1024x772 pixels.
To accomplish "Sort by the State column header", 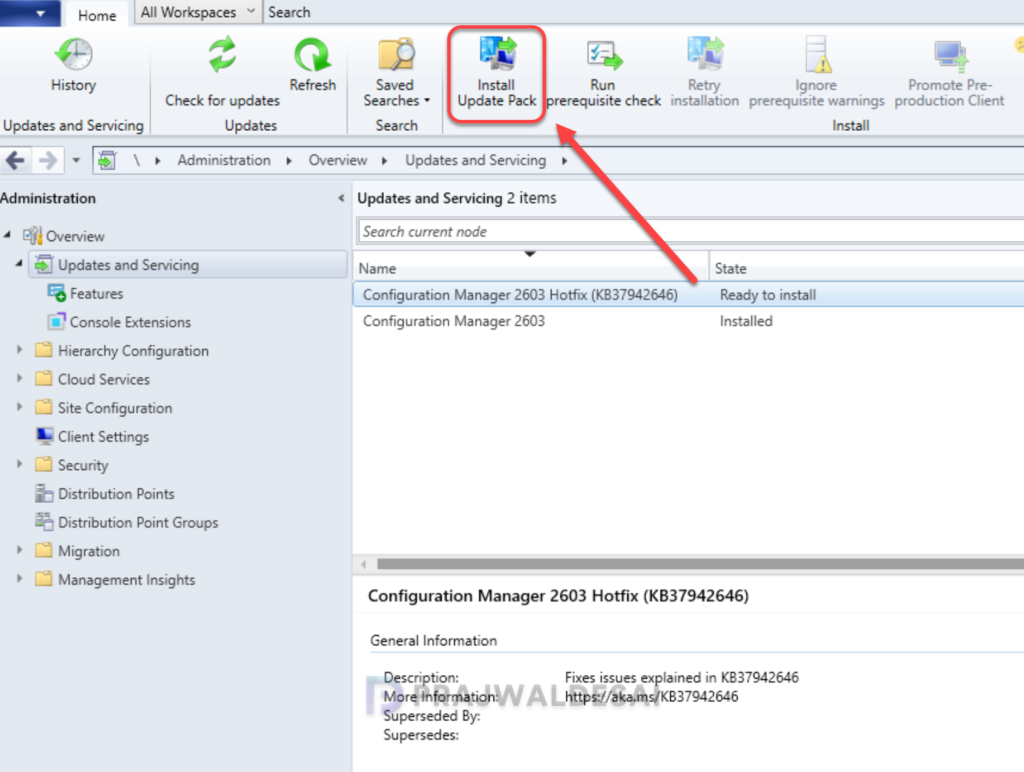I will coord(867,268).
